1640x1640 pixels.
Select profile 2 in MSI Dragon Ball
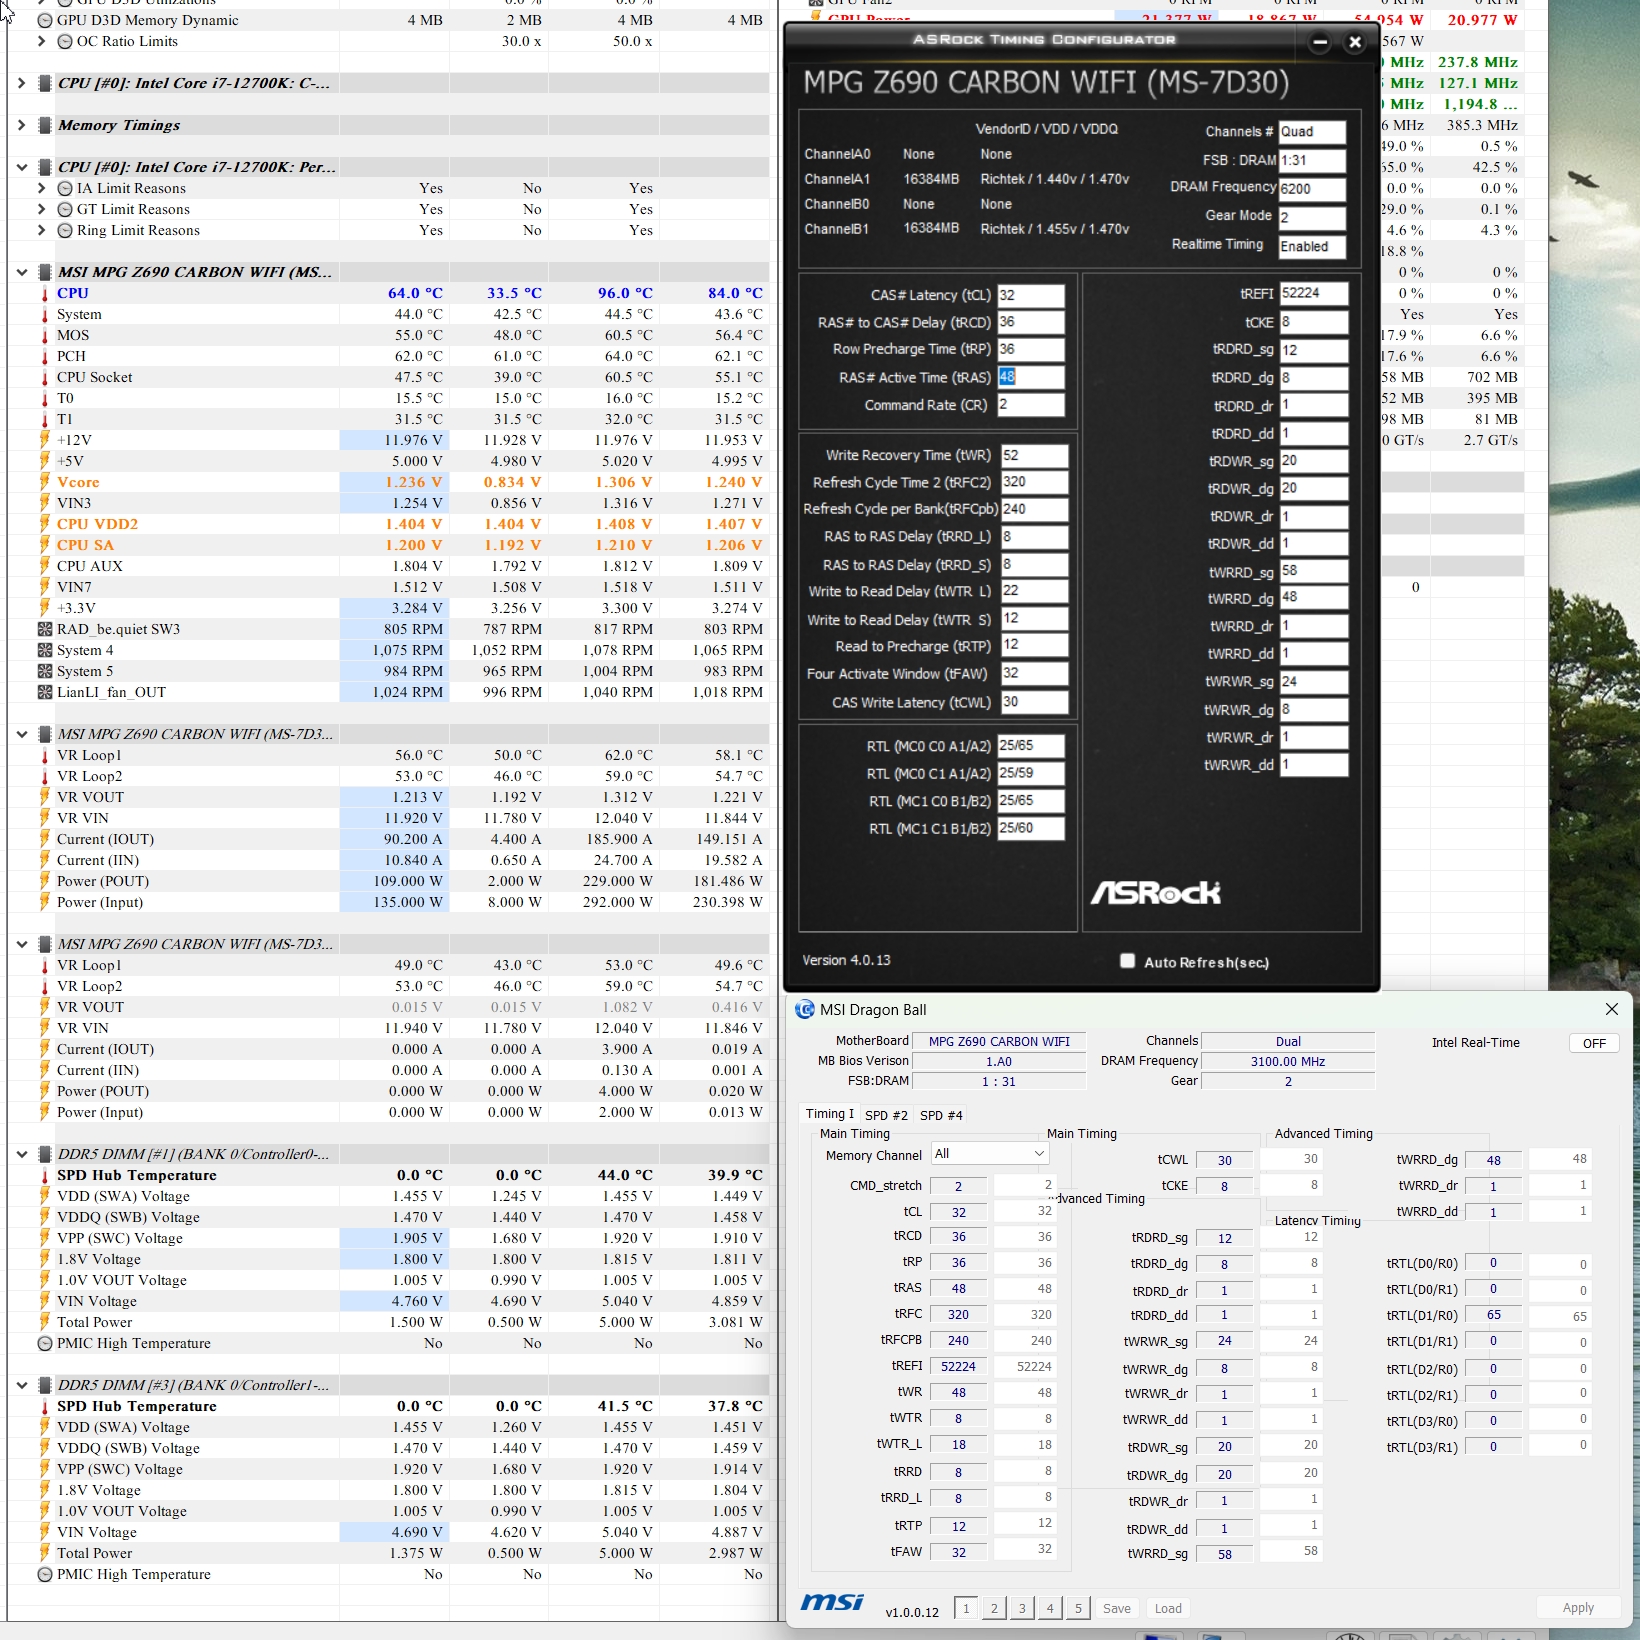(x=994, y=1608)
